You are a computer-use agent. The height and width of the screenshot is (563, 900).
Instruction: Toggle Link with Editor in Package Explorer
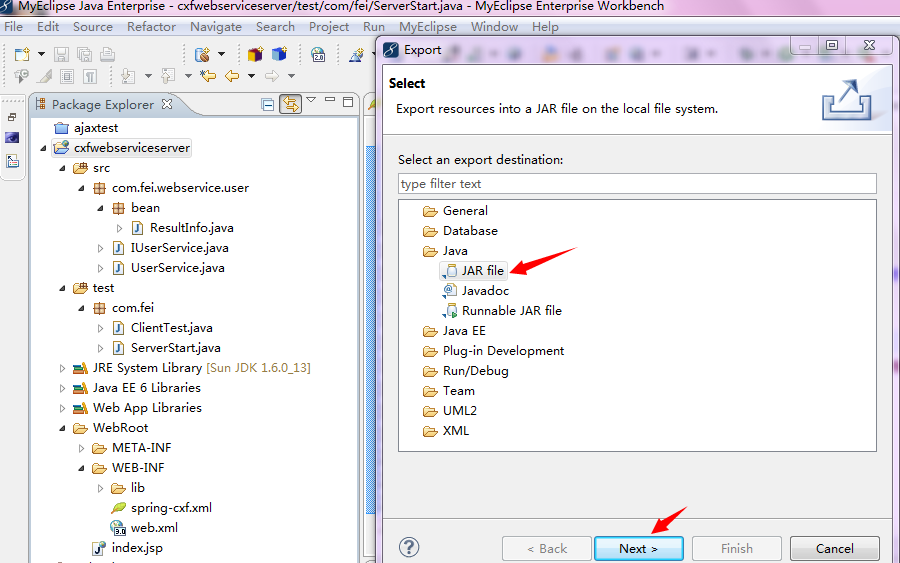[x=291, y=104]
